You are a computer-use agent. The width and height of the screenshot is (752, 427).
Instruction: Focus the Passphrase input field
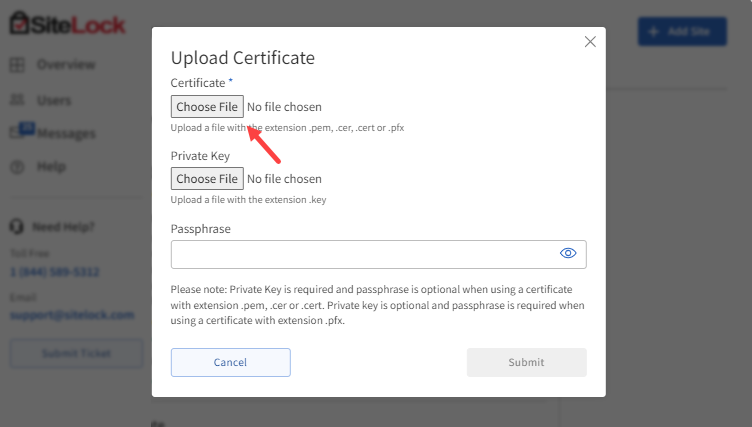click(362, 254)
